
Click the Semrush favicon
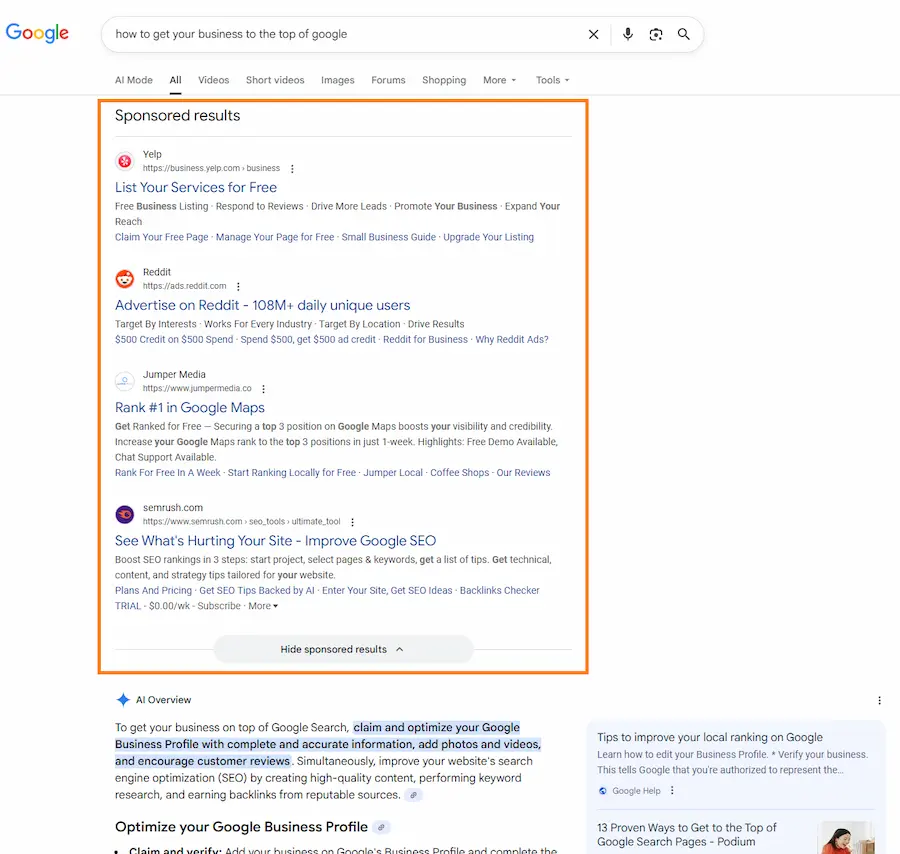coord(124,513)
